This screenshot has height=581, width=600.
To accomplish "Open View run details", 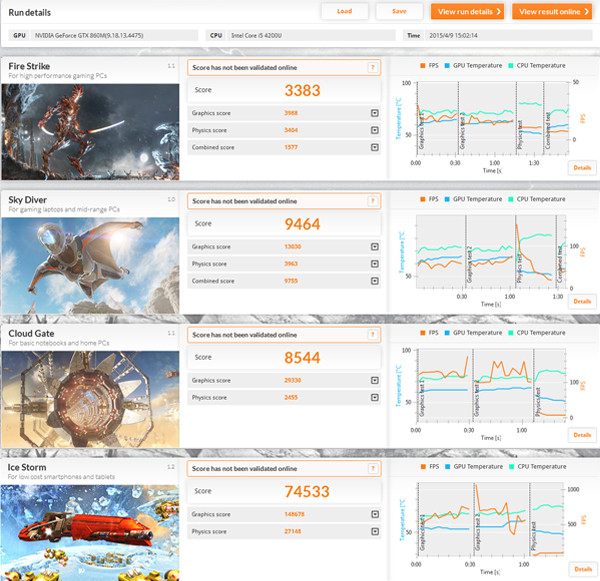I will click(x=467, y=11).
